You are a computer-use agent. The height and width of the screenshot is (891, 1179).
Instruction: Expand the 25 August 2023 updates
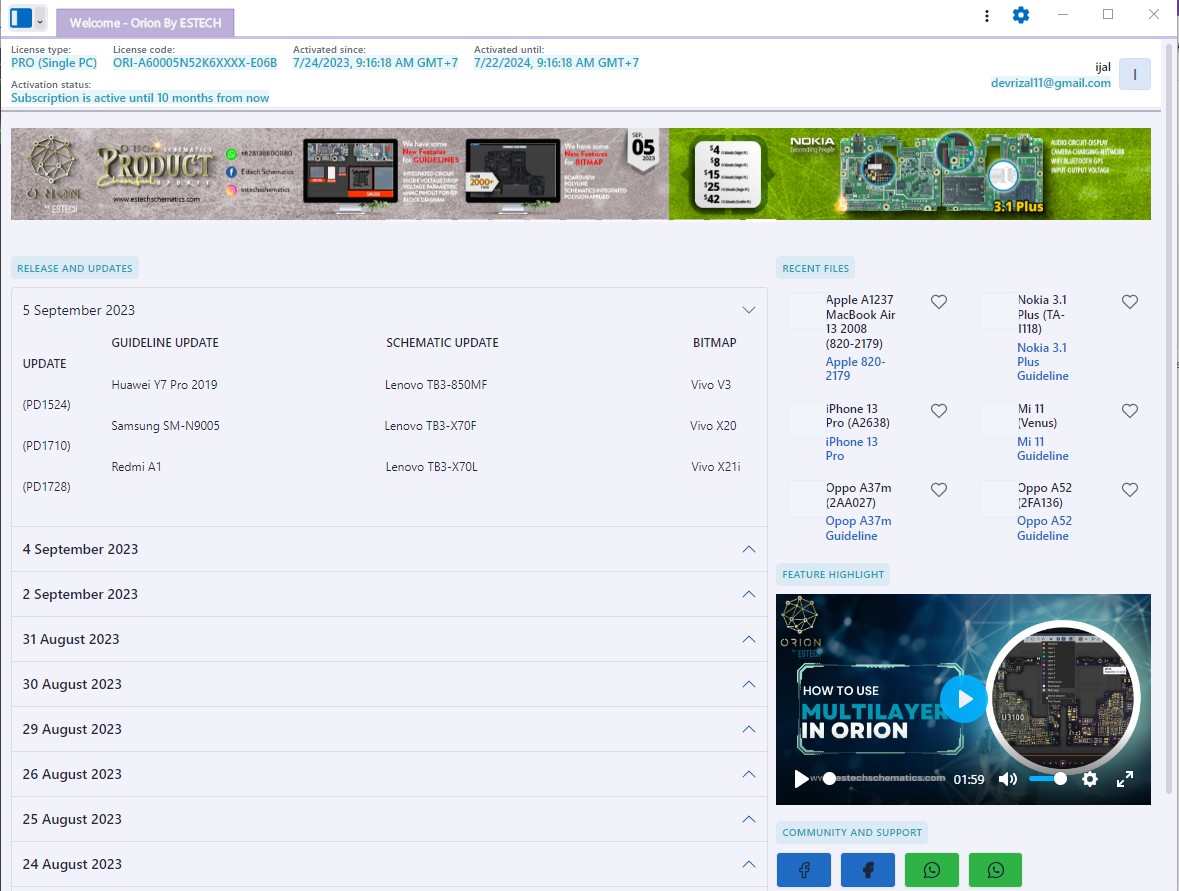748,819
